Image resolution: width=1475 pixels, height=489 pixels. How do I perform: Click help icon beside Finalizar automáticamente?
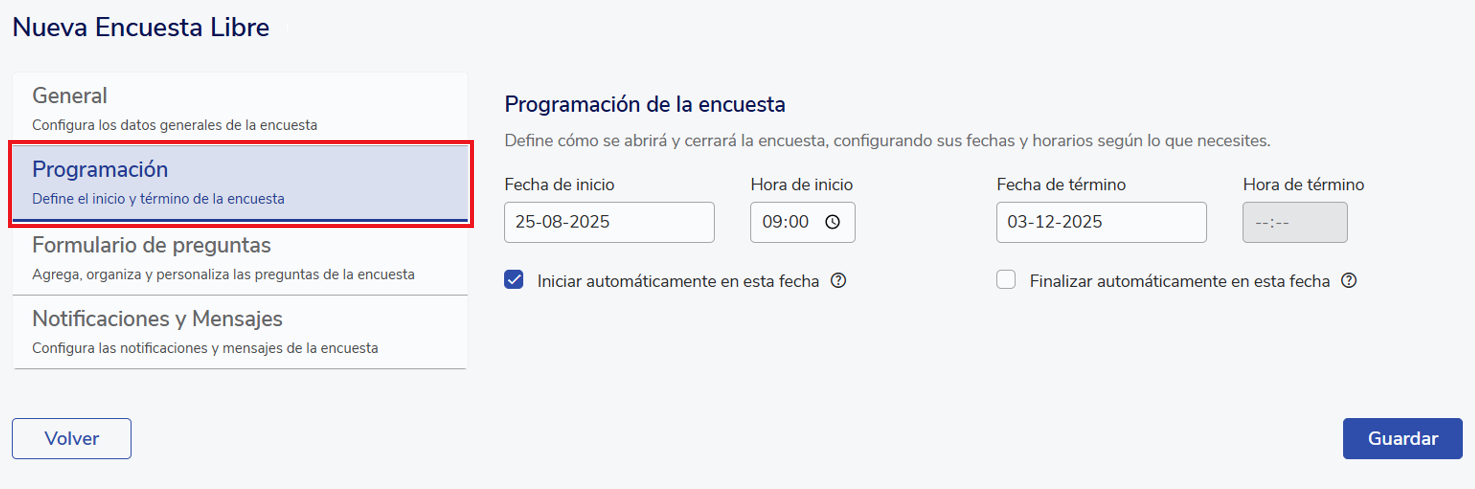pyautogui.click(x=1349, y=281)
